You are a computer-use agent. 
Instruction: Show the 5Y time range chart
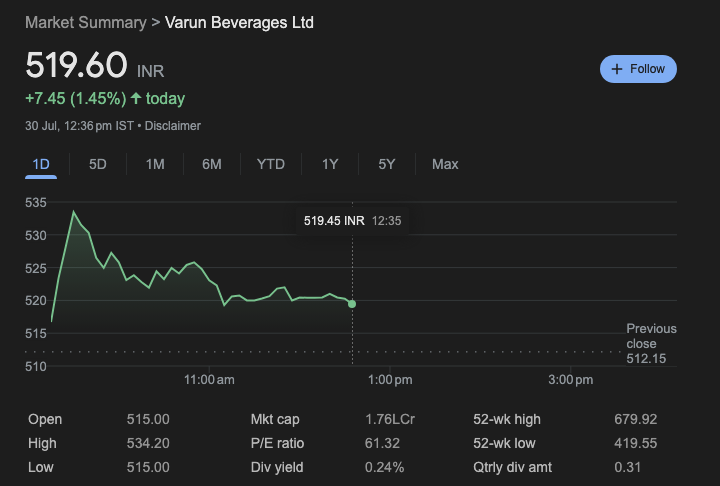coord(387,164)
